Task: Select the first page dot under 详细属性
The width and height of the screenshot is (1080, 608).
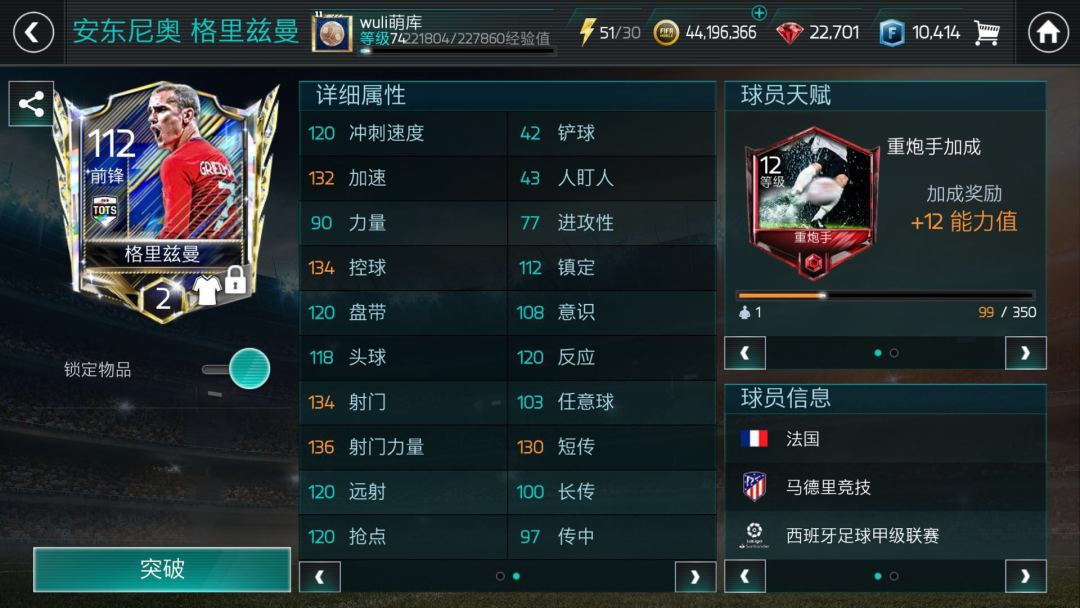Action: click(x=500, y=576)
